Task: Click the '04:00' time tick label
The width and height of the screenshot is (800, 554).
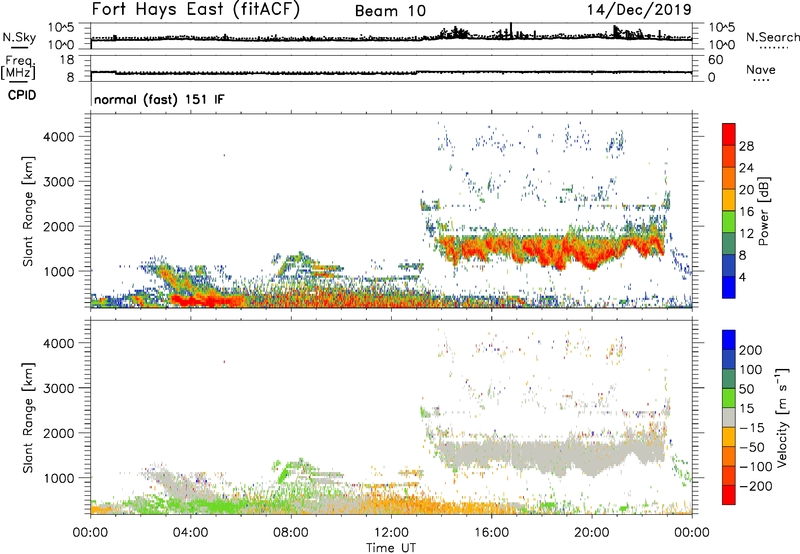Action: pyautogui.click(x=190, y=533)
